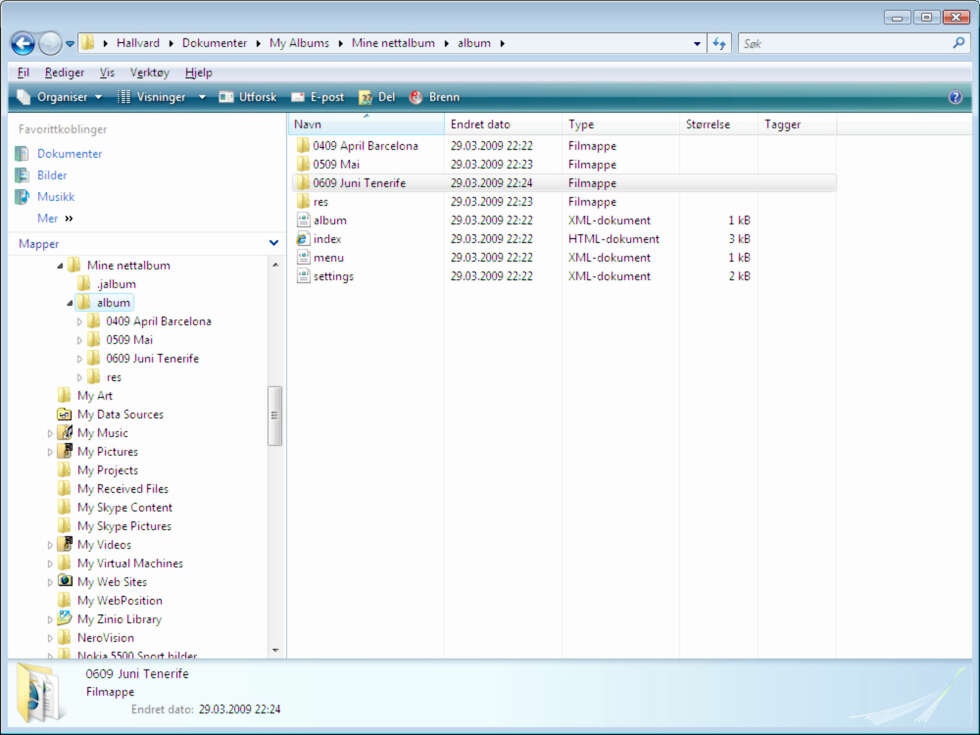Screen dimensions: 980x735
Task: Expand res folder in tree
Action: click(x=79, y=378)
